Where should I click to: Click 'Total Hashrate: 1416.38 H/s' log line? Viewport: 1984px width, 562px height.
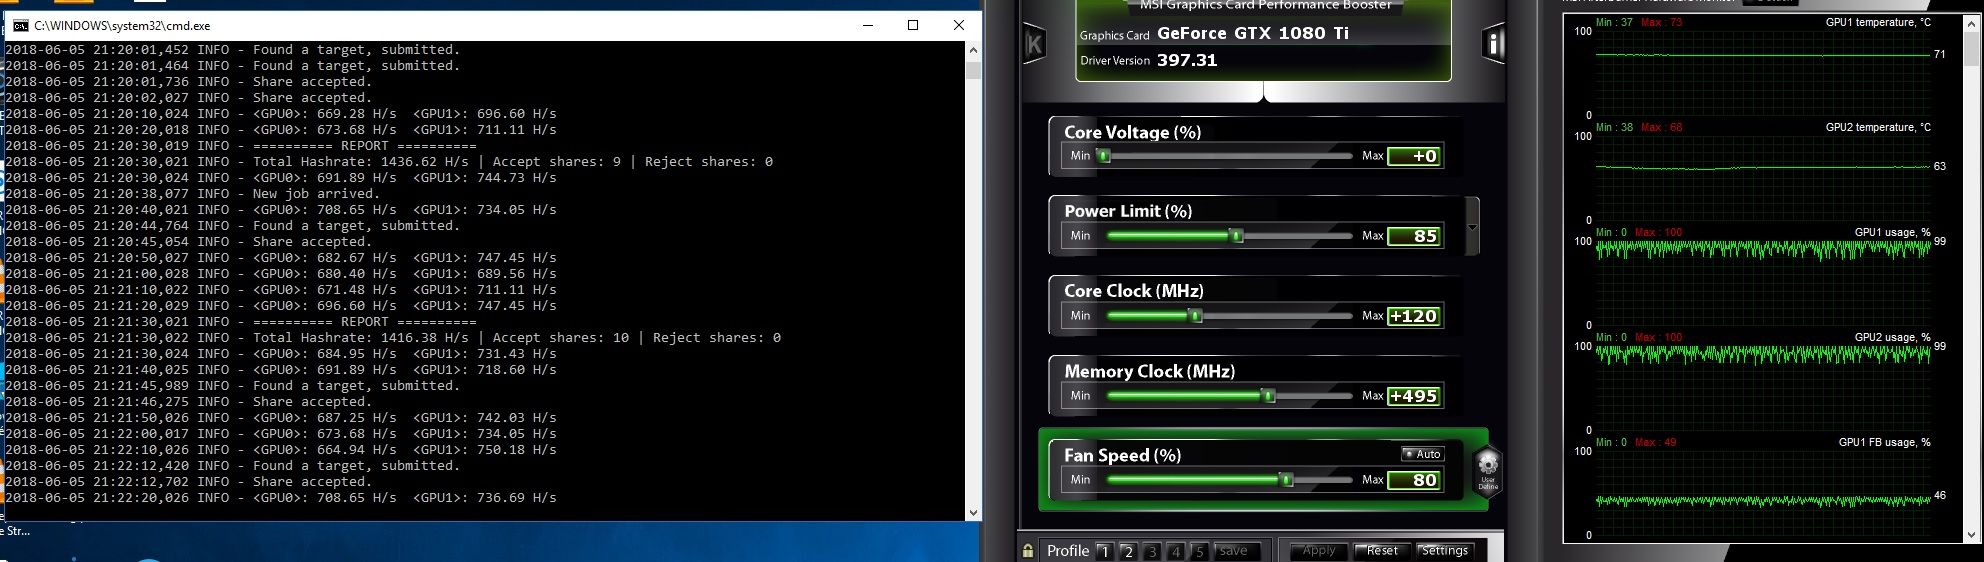pyautogui.click(x=393, y=337)
